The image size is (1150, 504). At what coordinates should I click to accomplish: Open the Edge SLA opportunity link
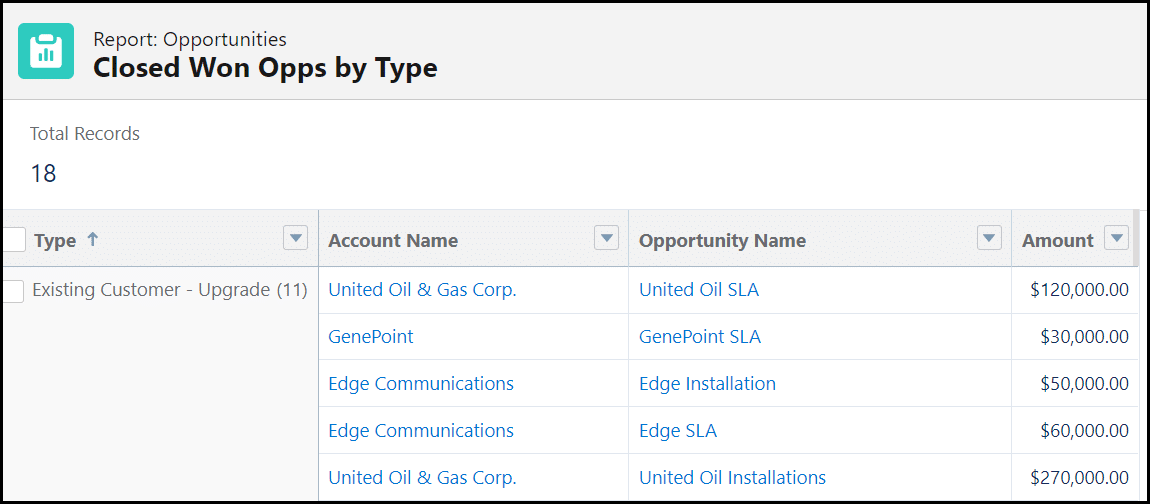coord(678,431)
